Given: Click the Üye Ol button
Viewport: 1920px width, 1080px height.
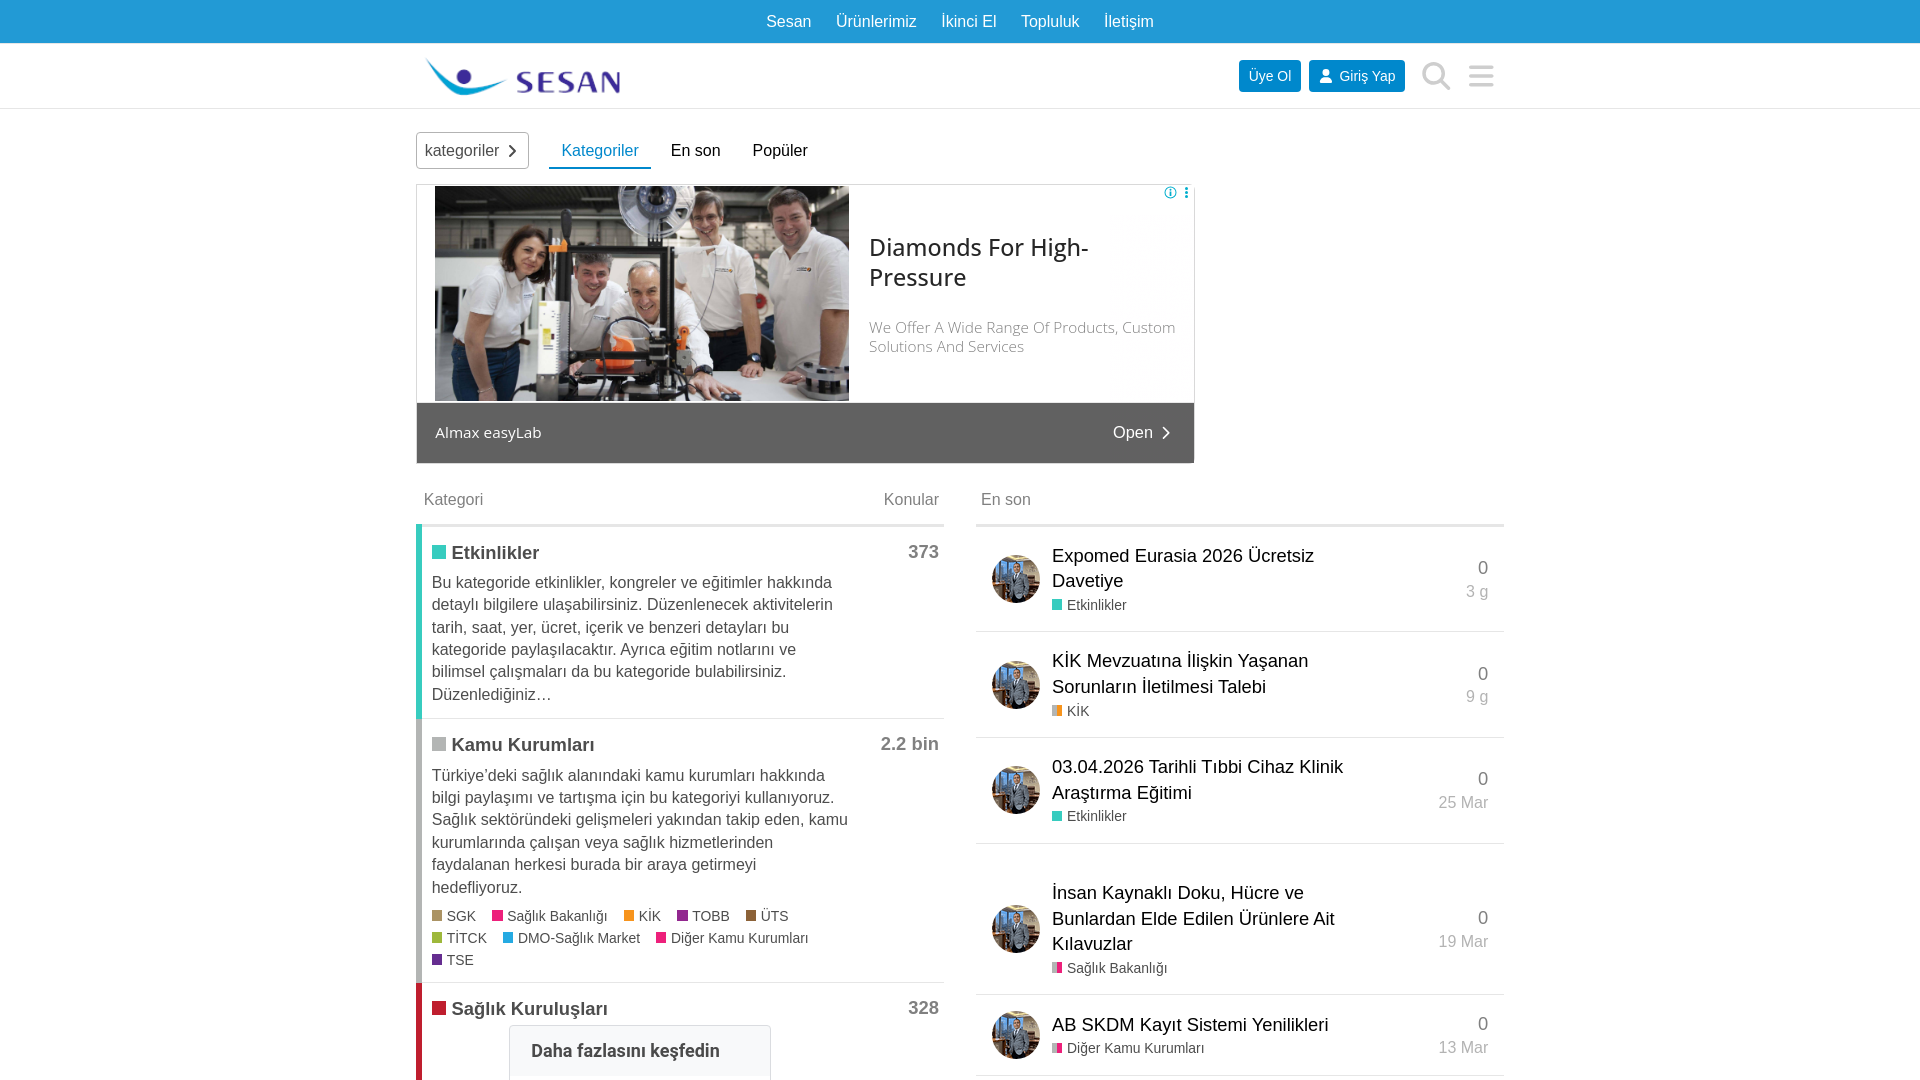Looking at the screenshot, I should pyautogui.click(x=1270, y=76).
